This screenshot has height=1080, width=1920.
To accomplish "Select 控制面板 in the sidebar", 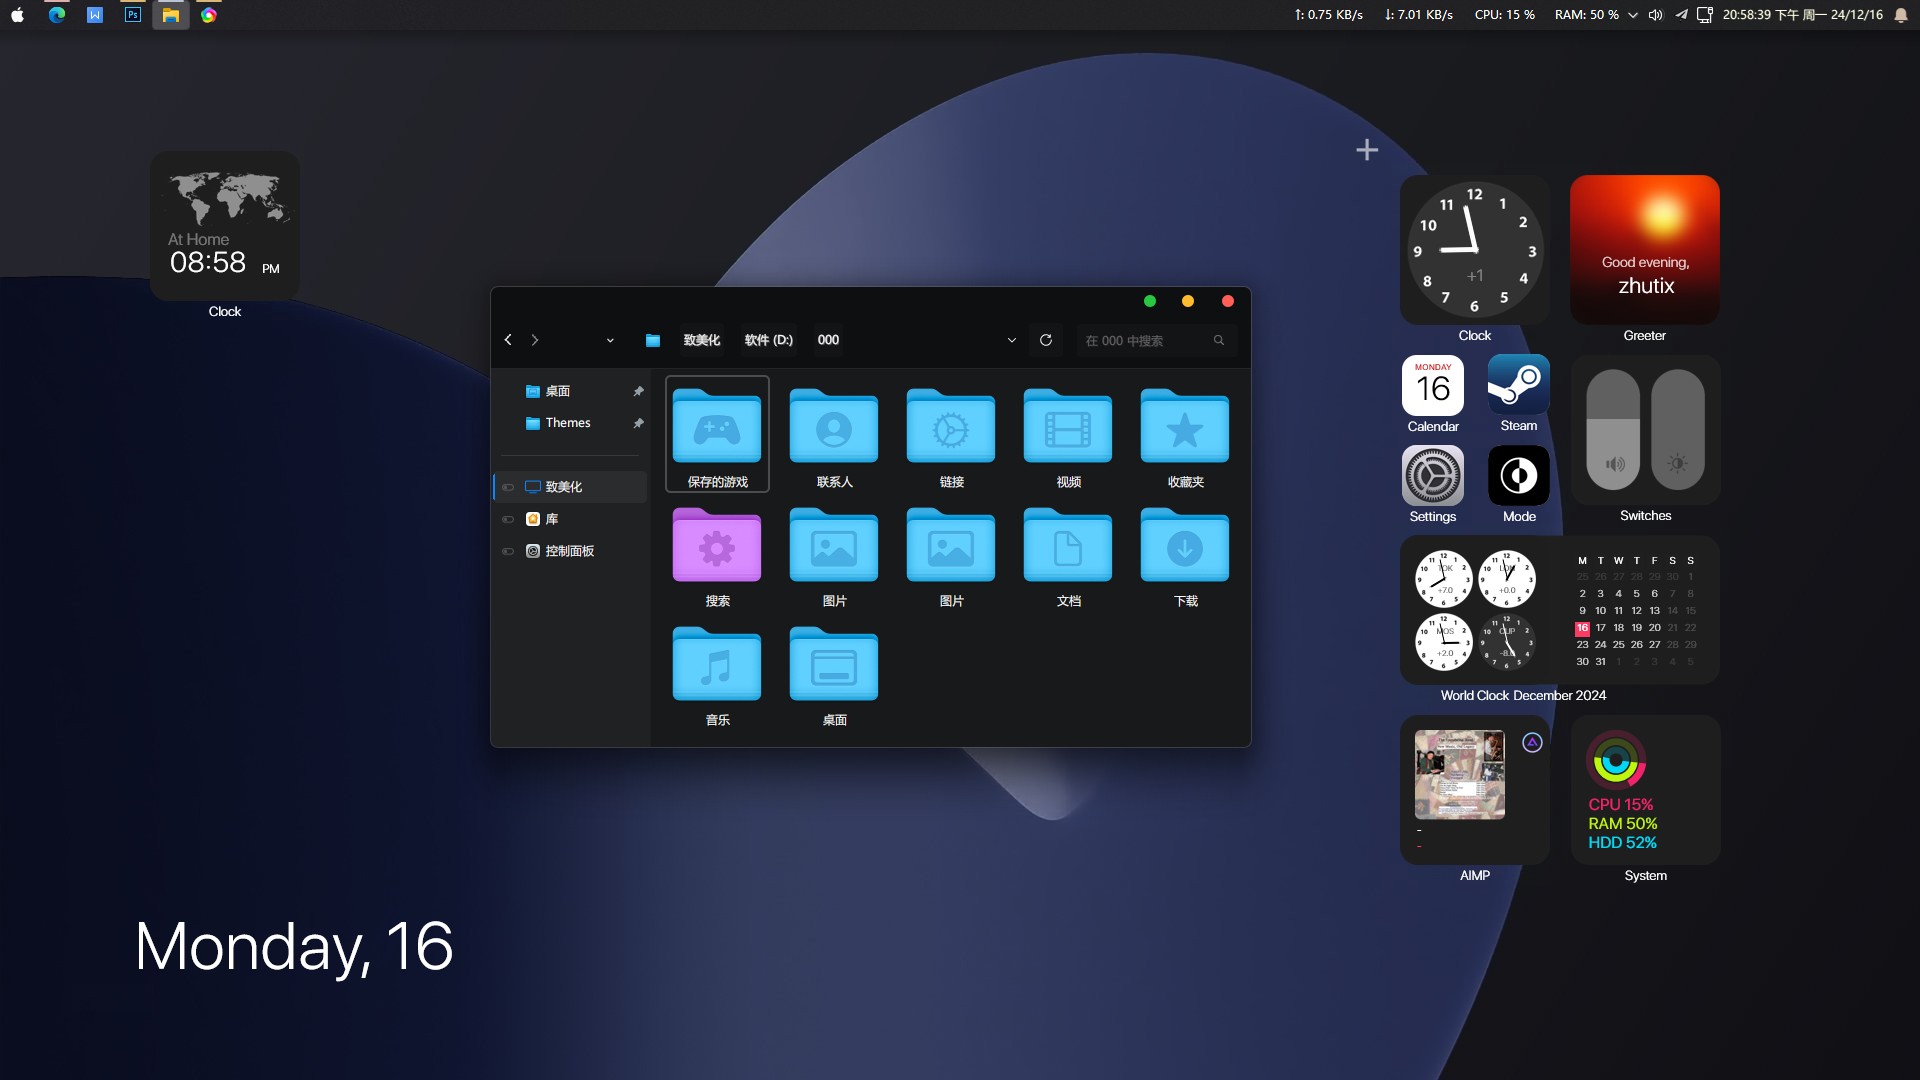I will click(x=569, y=551).
